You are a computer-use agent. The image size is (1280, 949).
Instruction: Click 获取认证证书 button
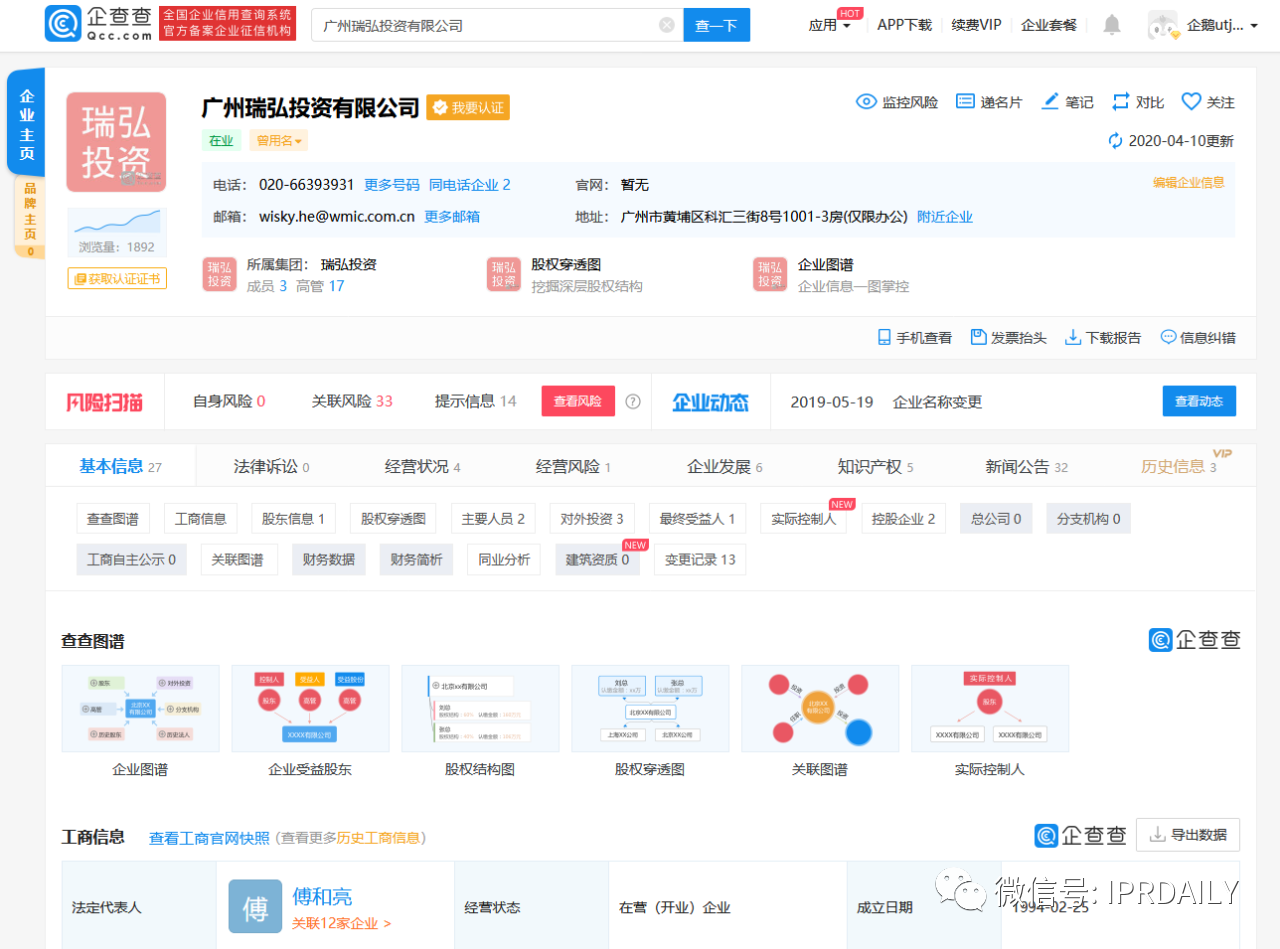[x=117, y=278]
